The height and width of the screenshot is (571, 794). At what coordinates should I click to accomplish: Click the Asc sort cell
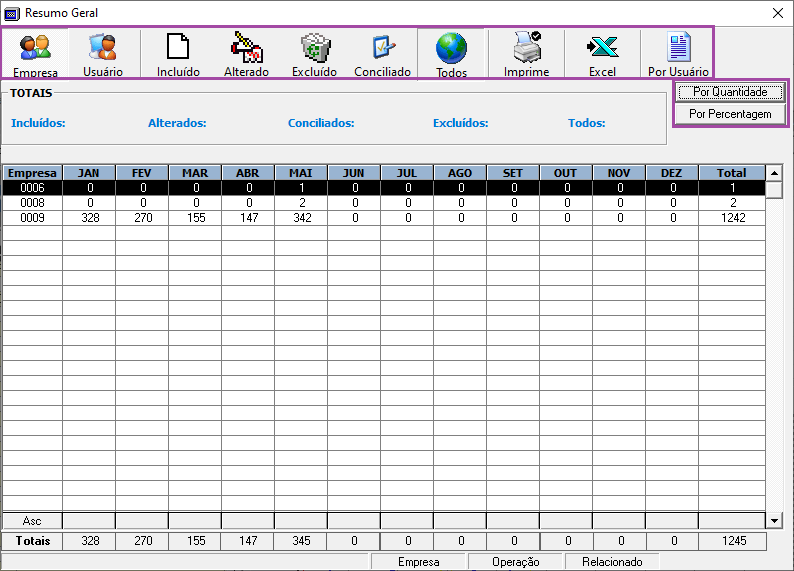(32, 520)
